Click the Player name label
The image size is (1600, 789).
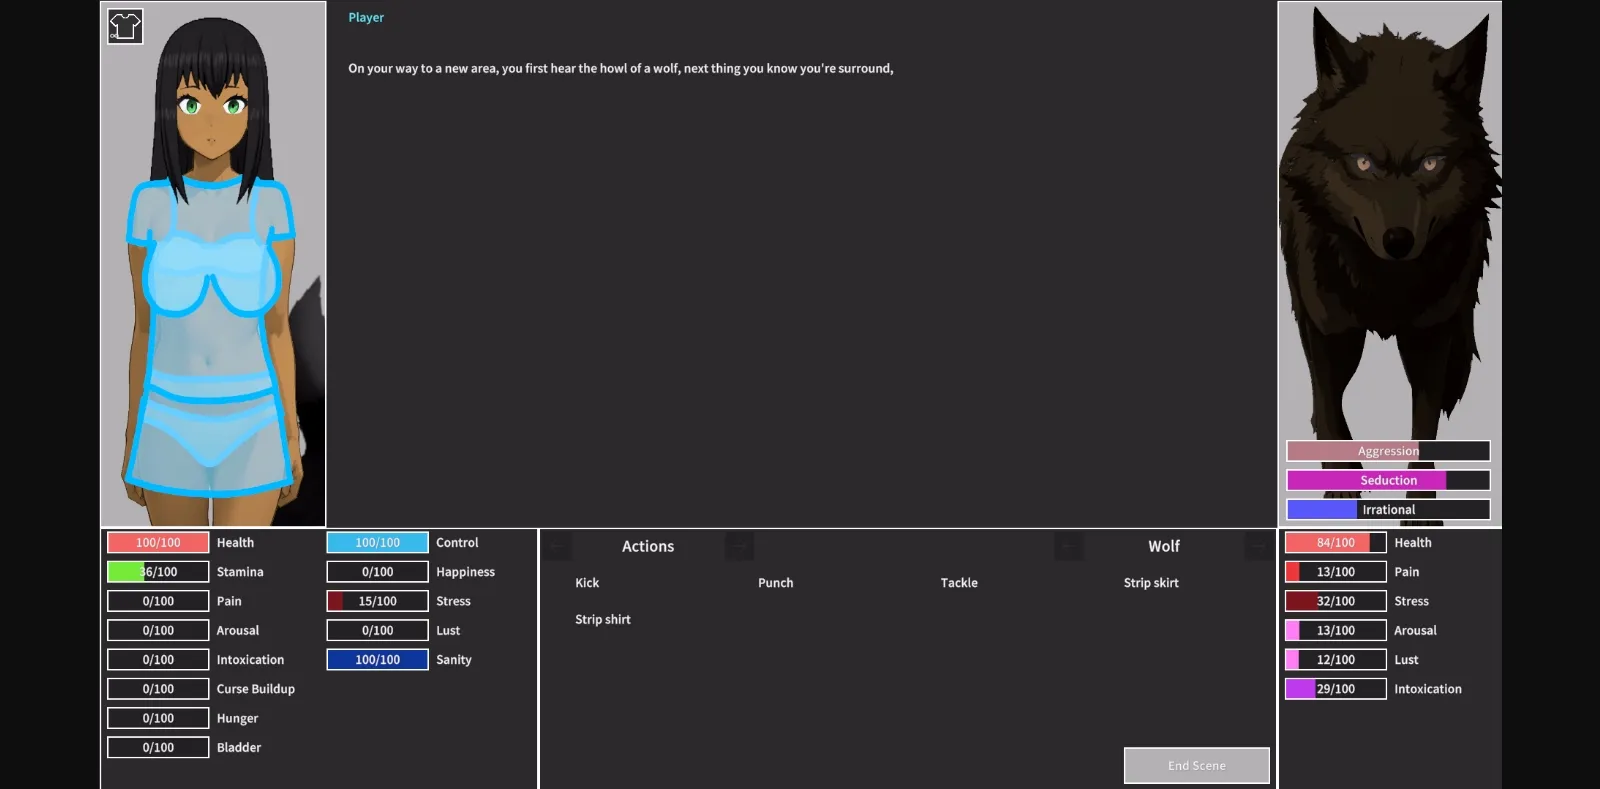pyautogui.click(x=366, y=18)
